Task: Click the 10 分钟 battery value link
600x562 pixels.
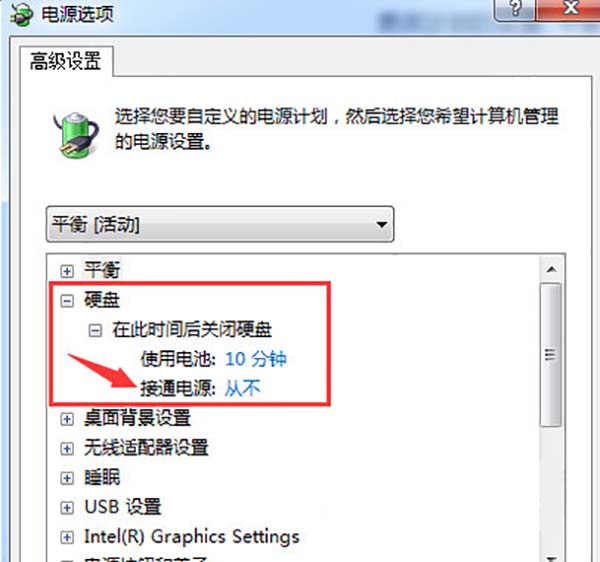Action: coord(256,359)
